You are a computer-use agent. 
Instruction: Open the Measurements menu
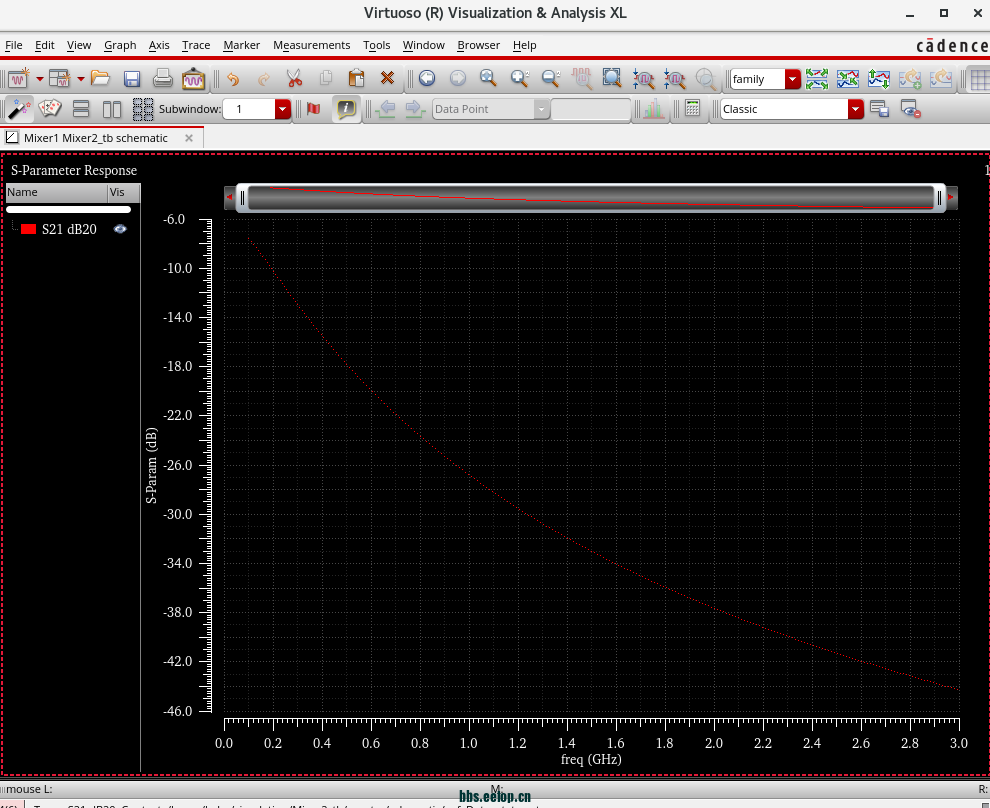pyautogui.click(x=311, y=45)
